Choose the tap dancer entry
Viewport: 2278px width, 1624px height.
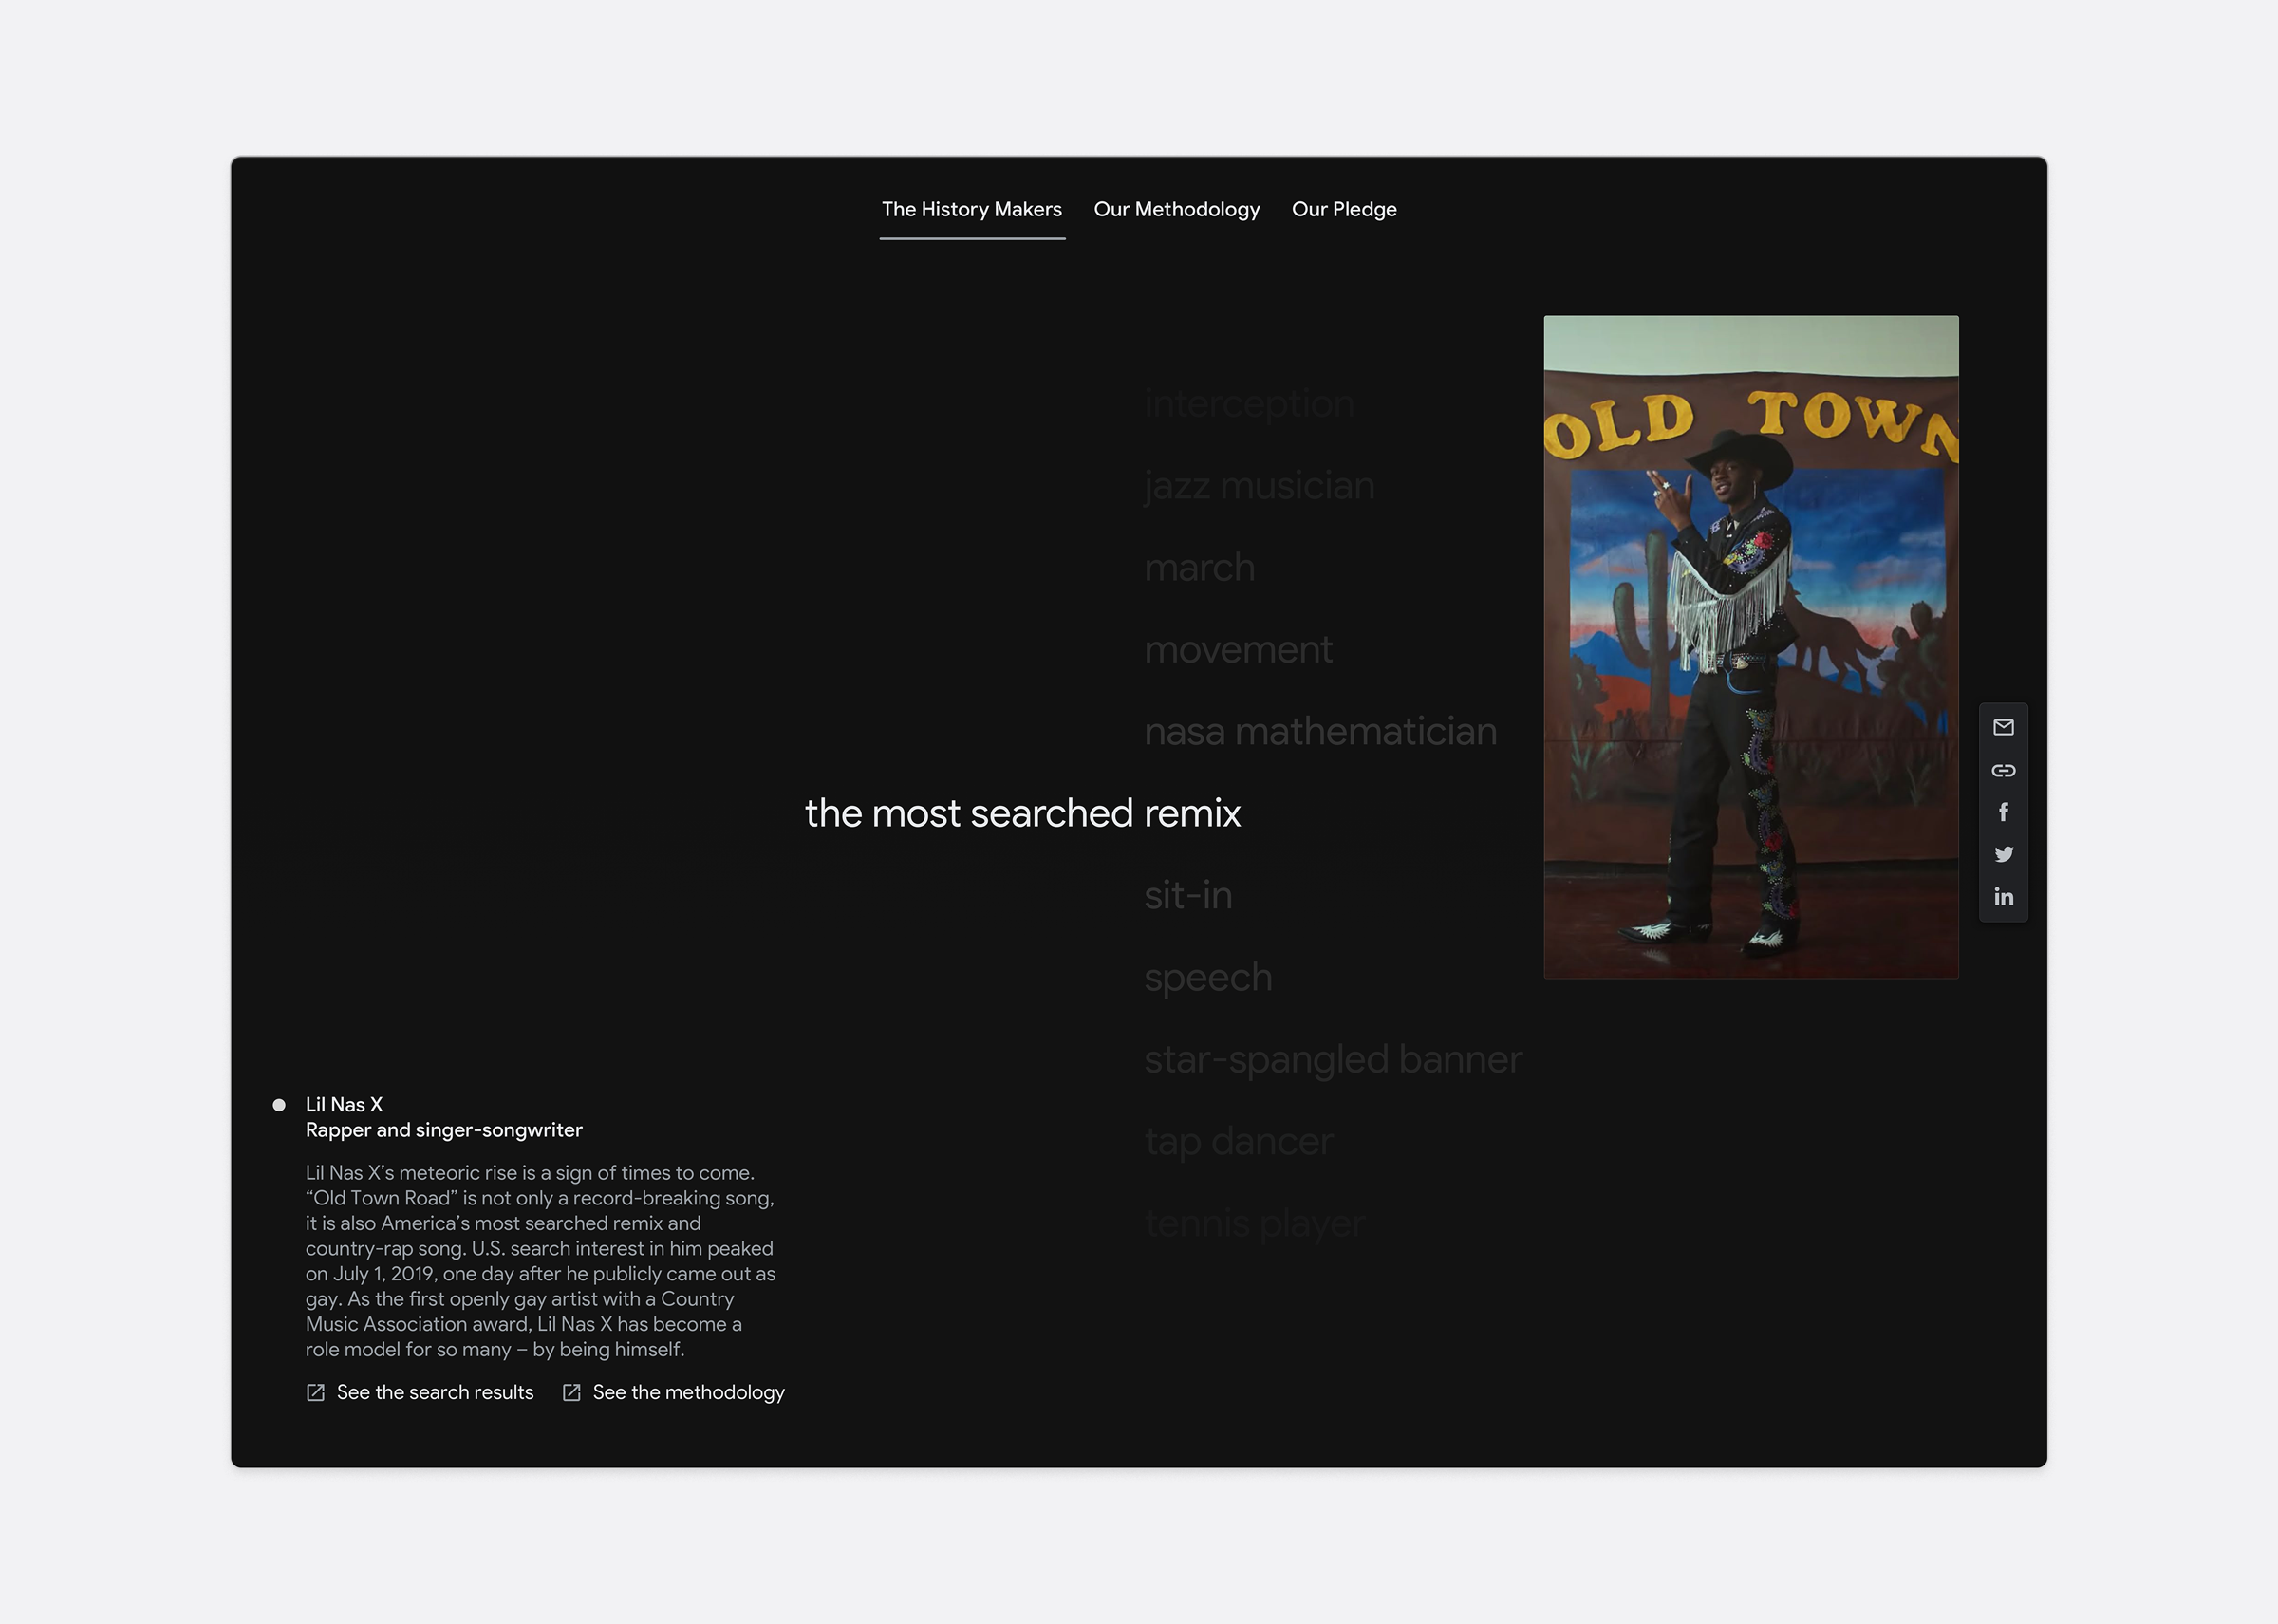pyautogui.click(x=1238, y=1142)
